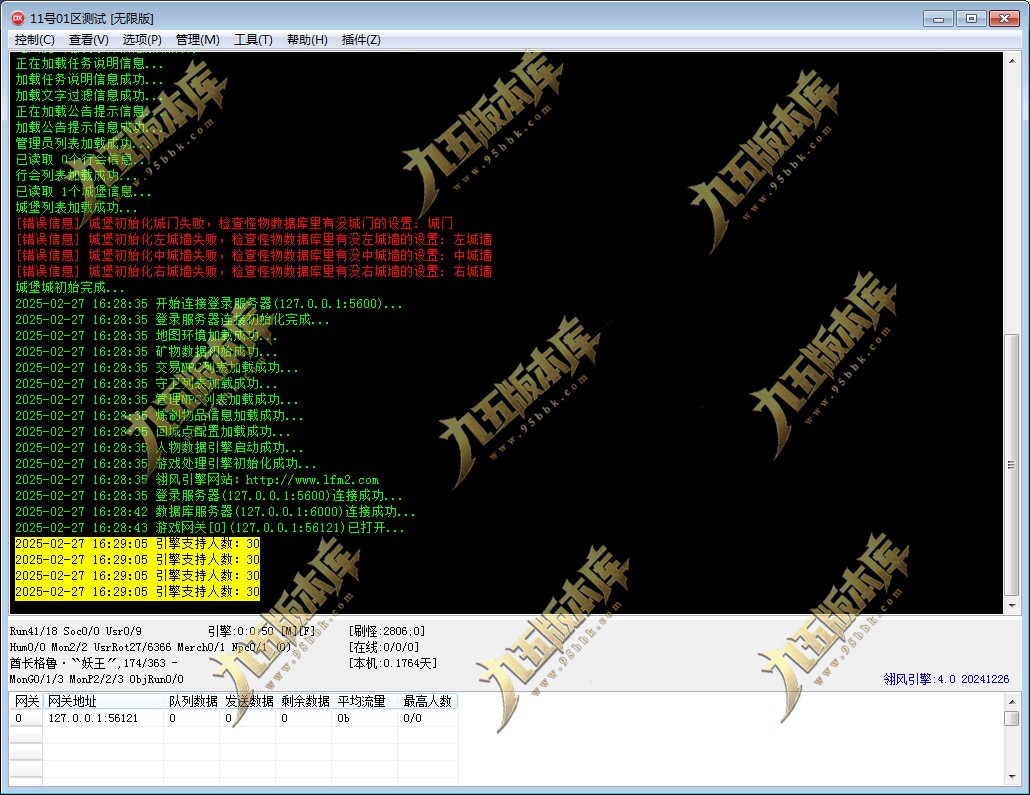
Task: Click the 人物数据引擎启动成功 log line
Action: click(x=160, y=447)
